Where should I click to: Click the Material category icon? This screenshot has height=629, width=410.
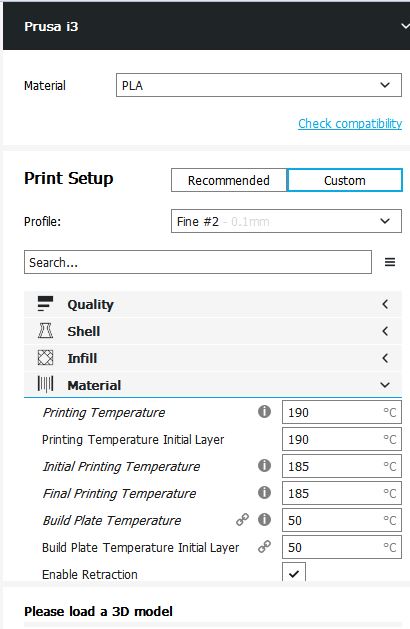click(45, 384)
